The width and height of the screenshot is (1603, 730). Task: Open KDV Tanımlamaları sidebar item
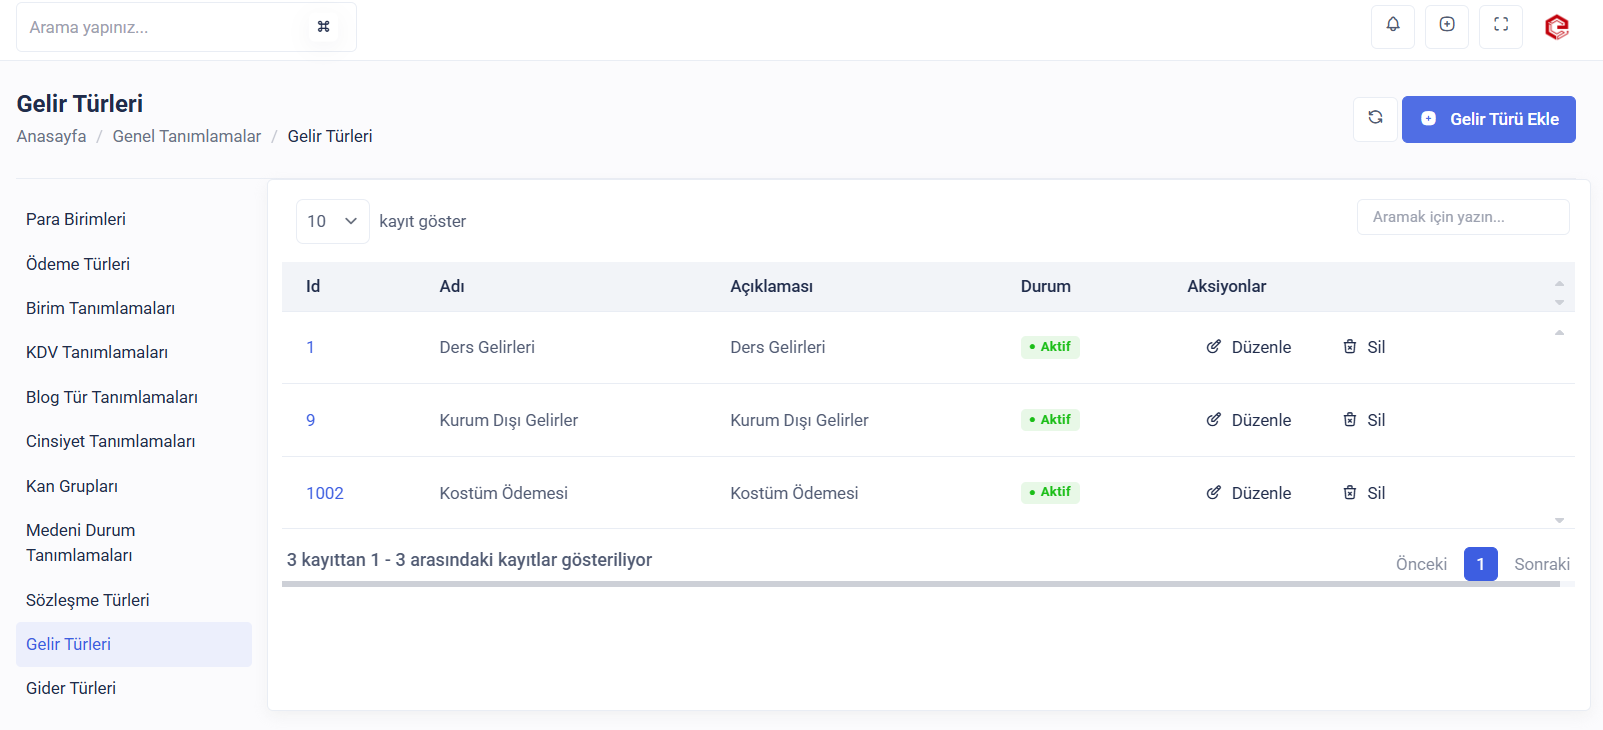point(97,352)
